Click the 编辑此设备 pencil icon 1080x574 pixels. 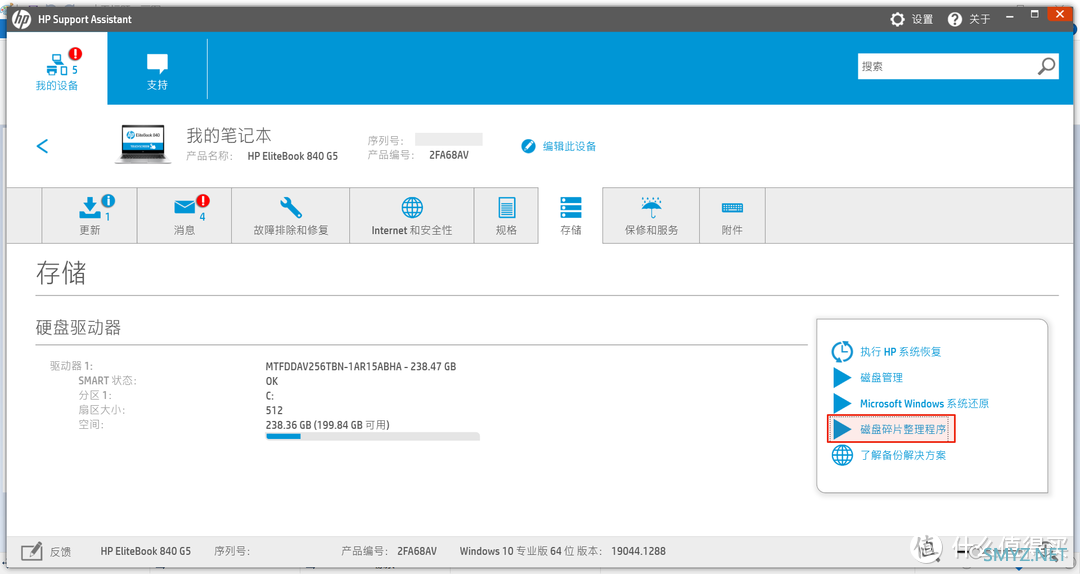coord(528,146)
